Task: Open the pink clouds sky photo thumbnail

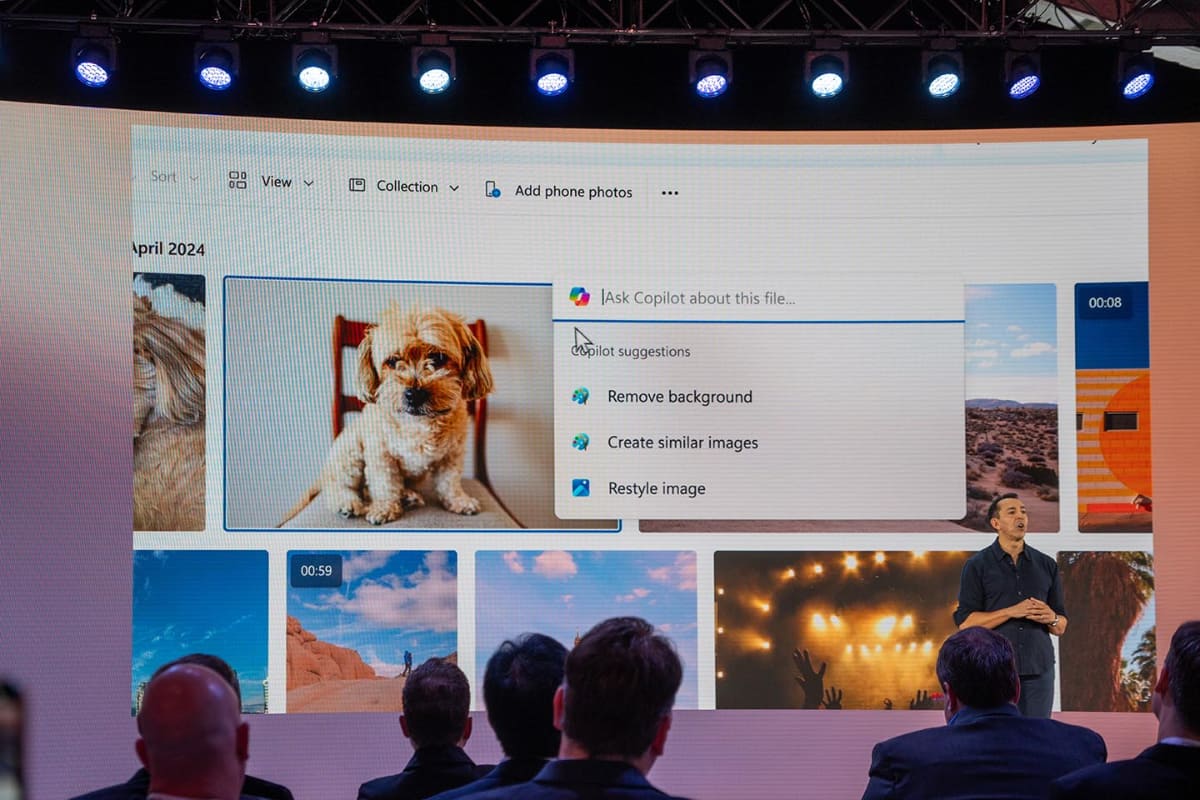Action: (586, 630)
